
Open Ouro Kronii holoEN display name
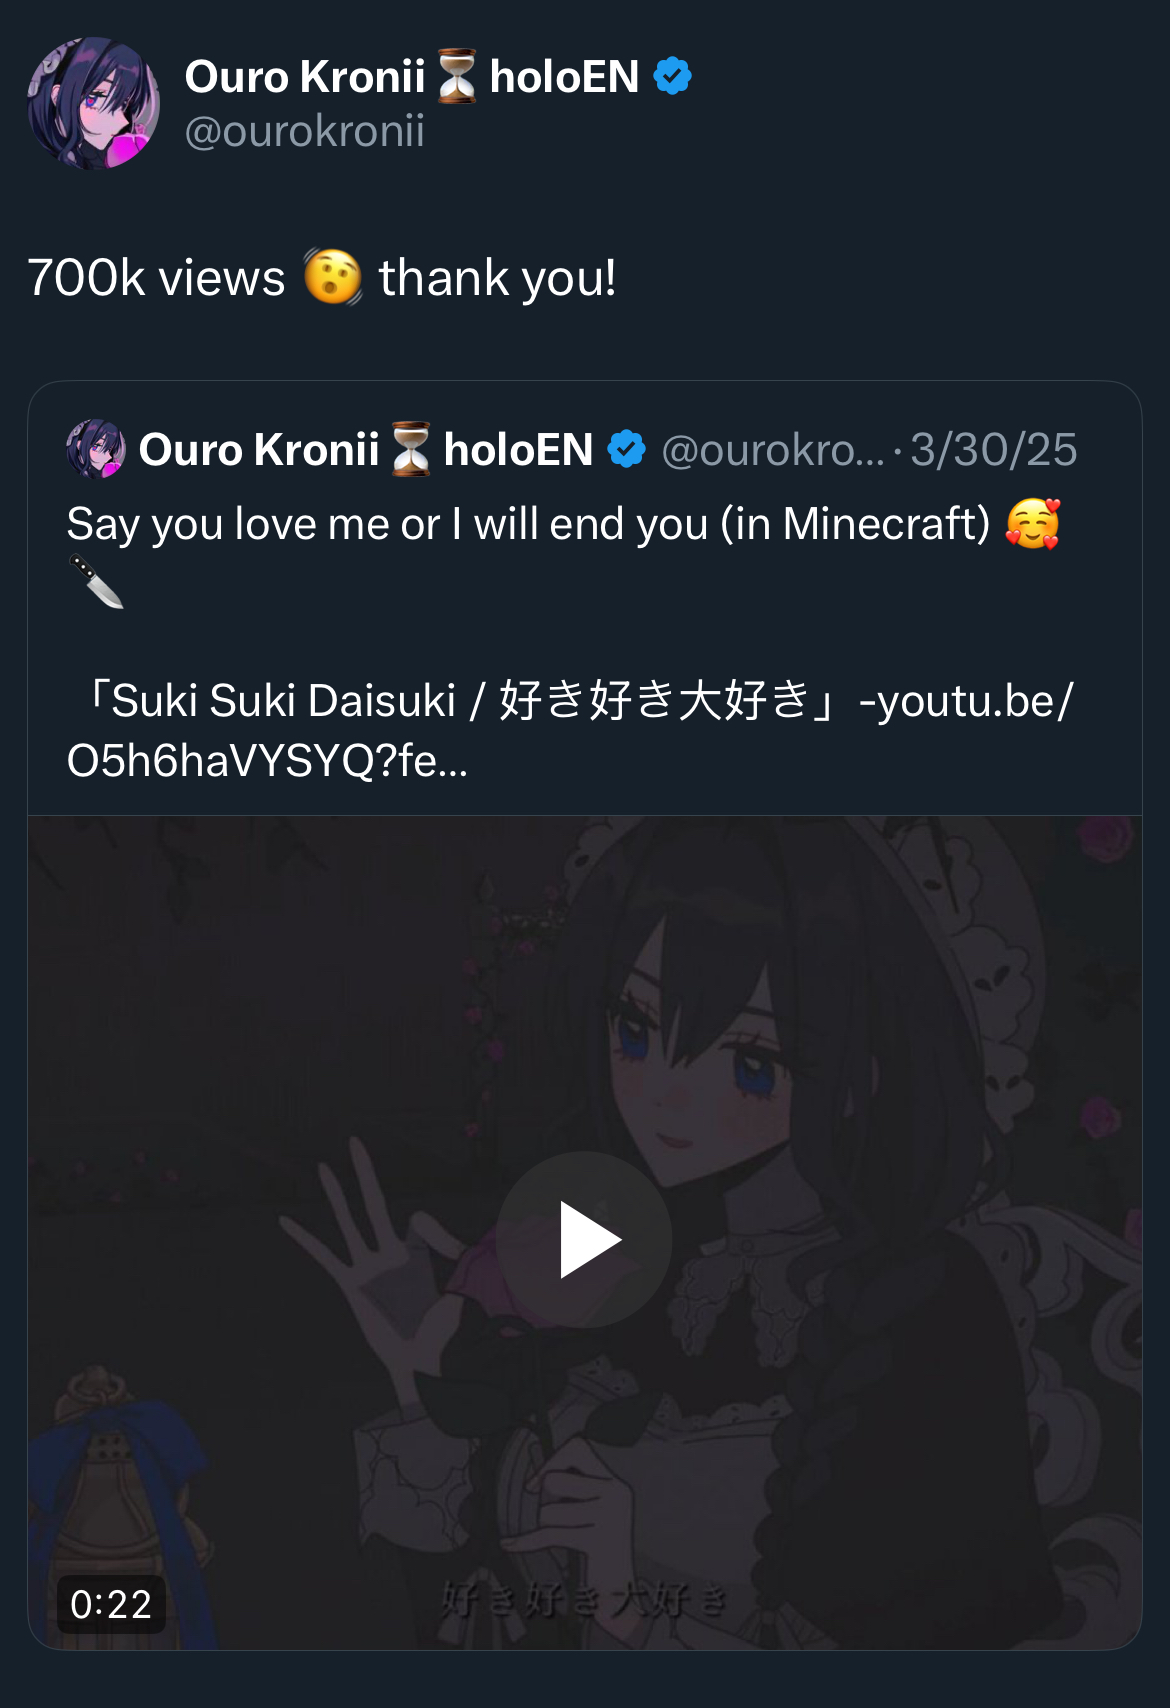(412, 76)
